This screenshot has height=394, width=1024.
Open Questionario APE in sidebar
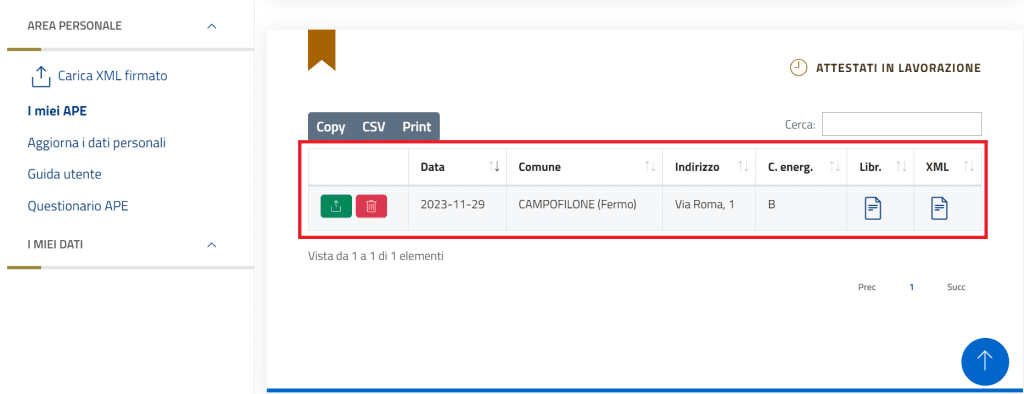pos(78,206)
